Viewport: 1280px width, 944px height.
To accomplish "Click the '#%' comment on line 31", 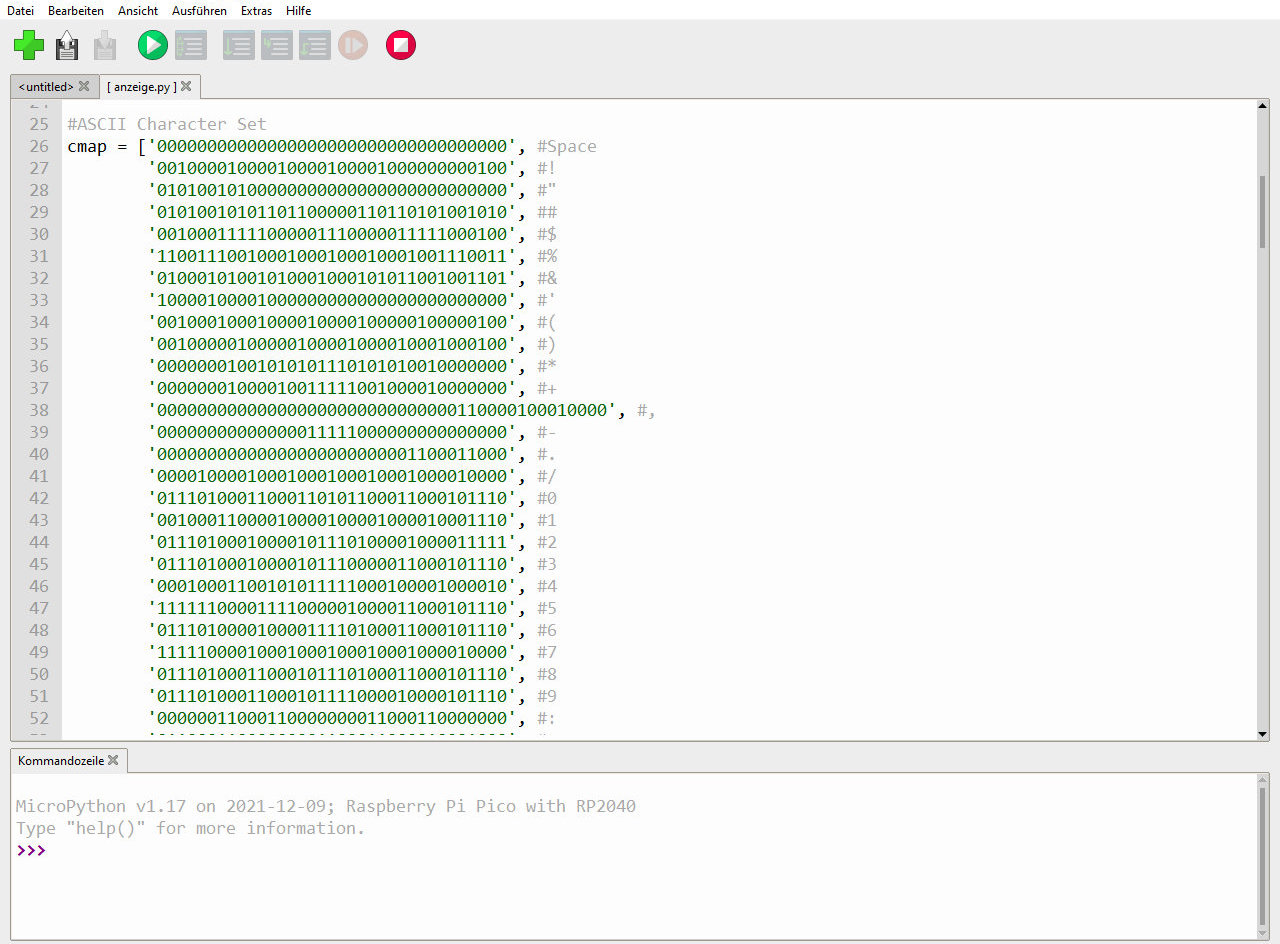I will 547,256.
